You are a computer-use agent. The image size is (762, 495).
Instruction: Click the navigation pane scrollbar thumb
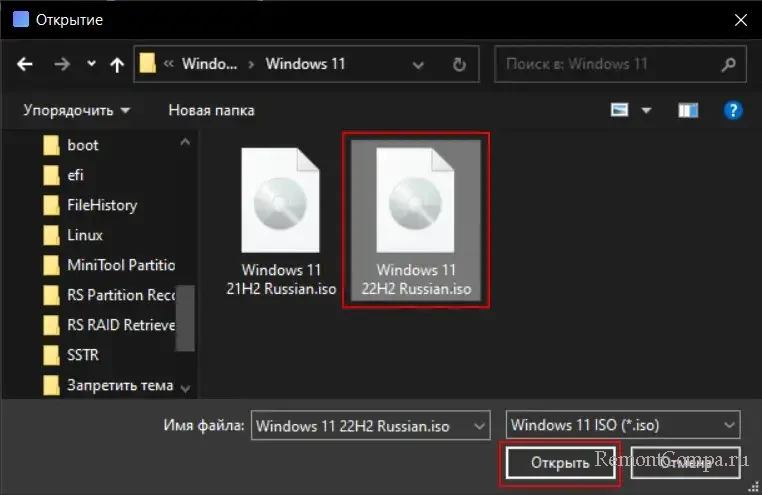(x=185, y=318)
